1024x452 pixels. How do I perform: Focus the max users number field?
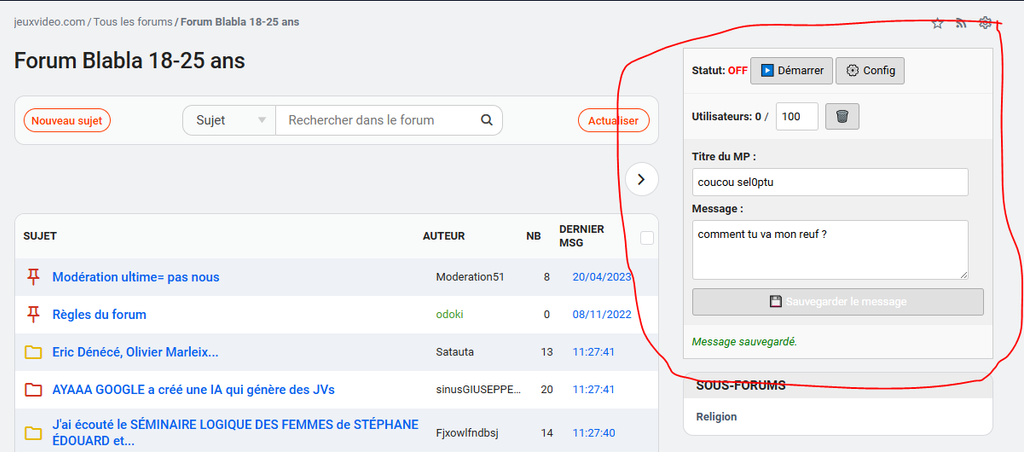pyautogui.click(x=797, y=117)
